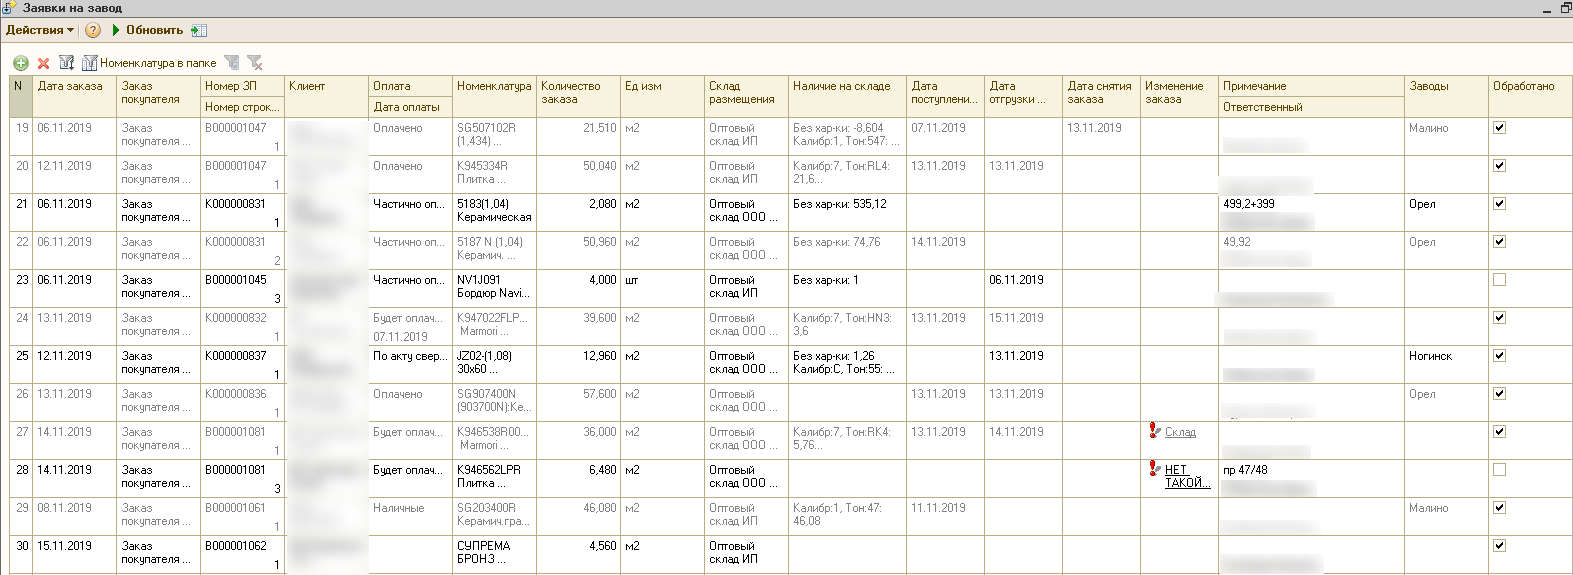Check the Обработано box for row 23
The width and height of the screenshot is (1573, 575).
point(1499,280)
